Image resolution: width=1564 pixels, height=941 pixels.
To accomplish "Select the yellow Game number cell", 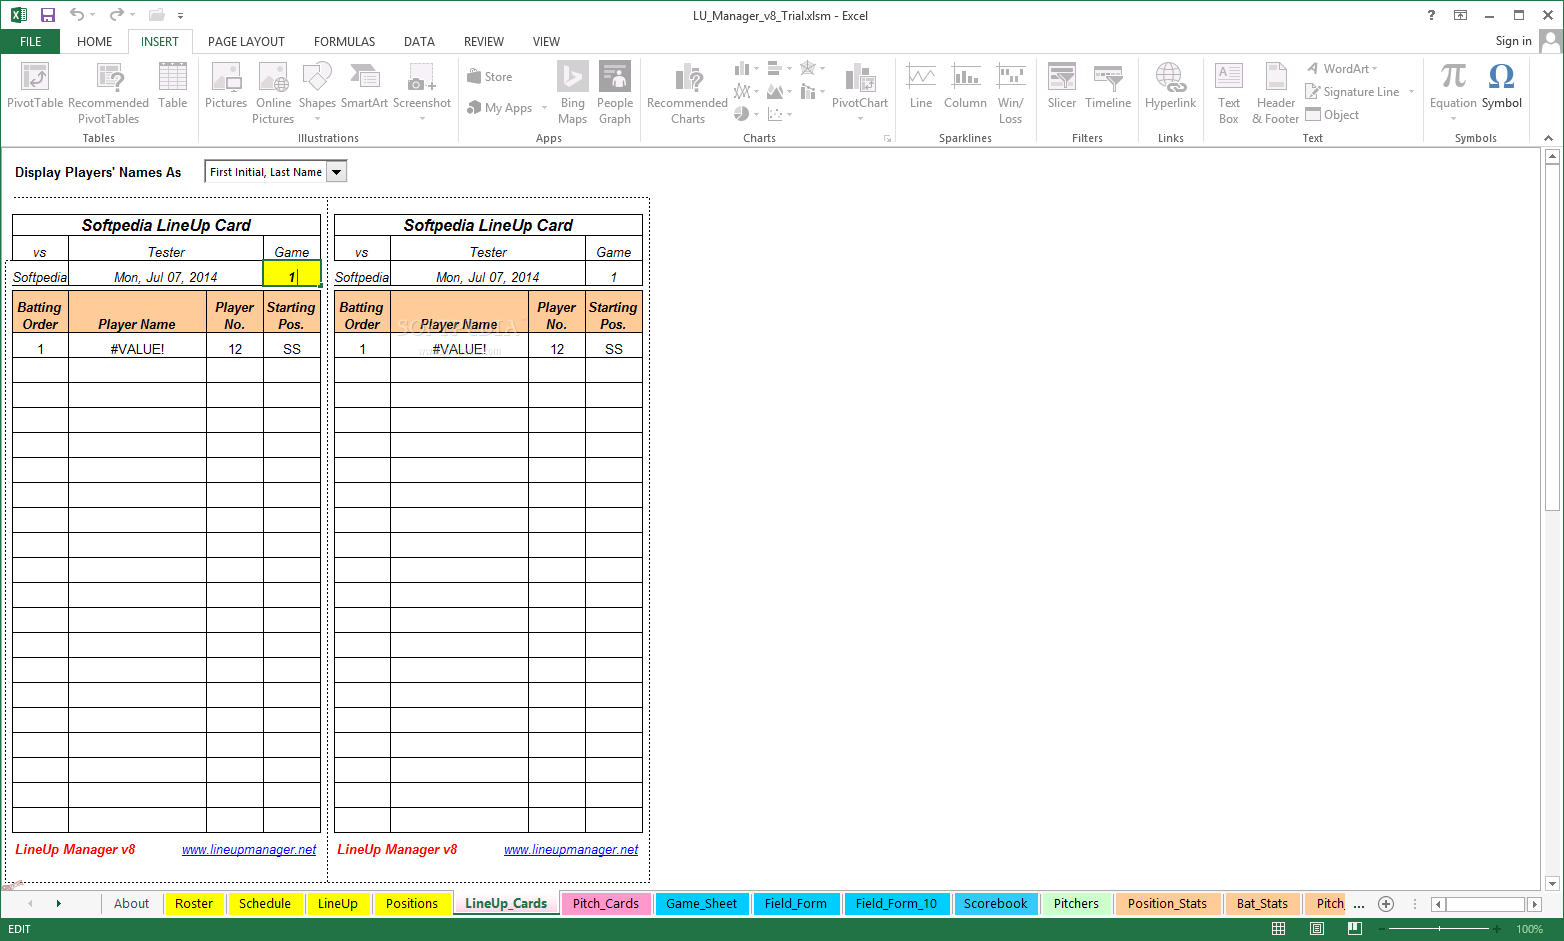I will tap(292, 274).
